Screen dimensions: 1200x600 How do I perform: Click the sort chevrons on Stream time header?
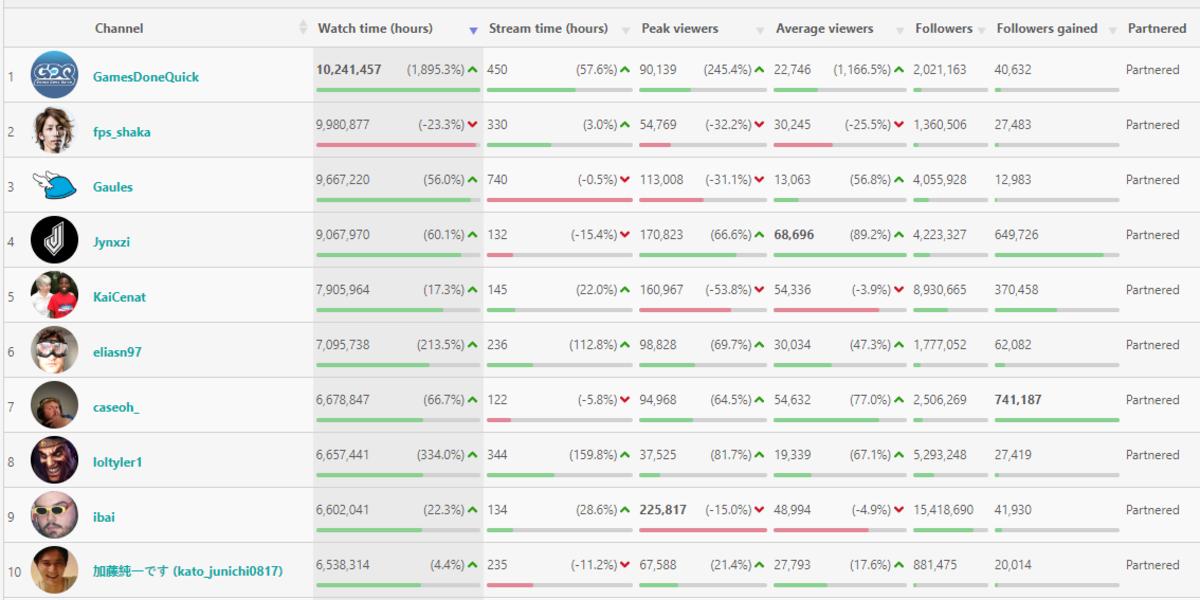[626, 28]
